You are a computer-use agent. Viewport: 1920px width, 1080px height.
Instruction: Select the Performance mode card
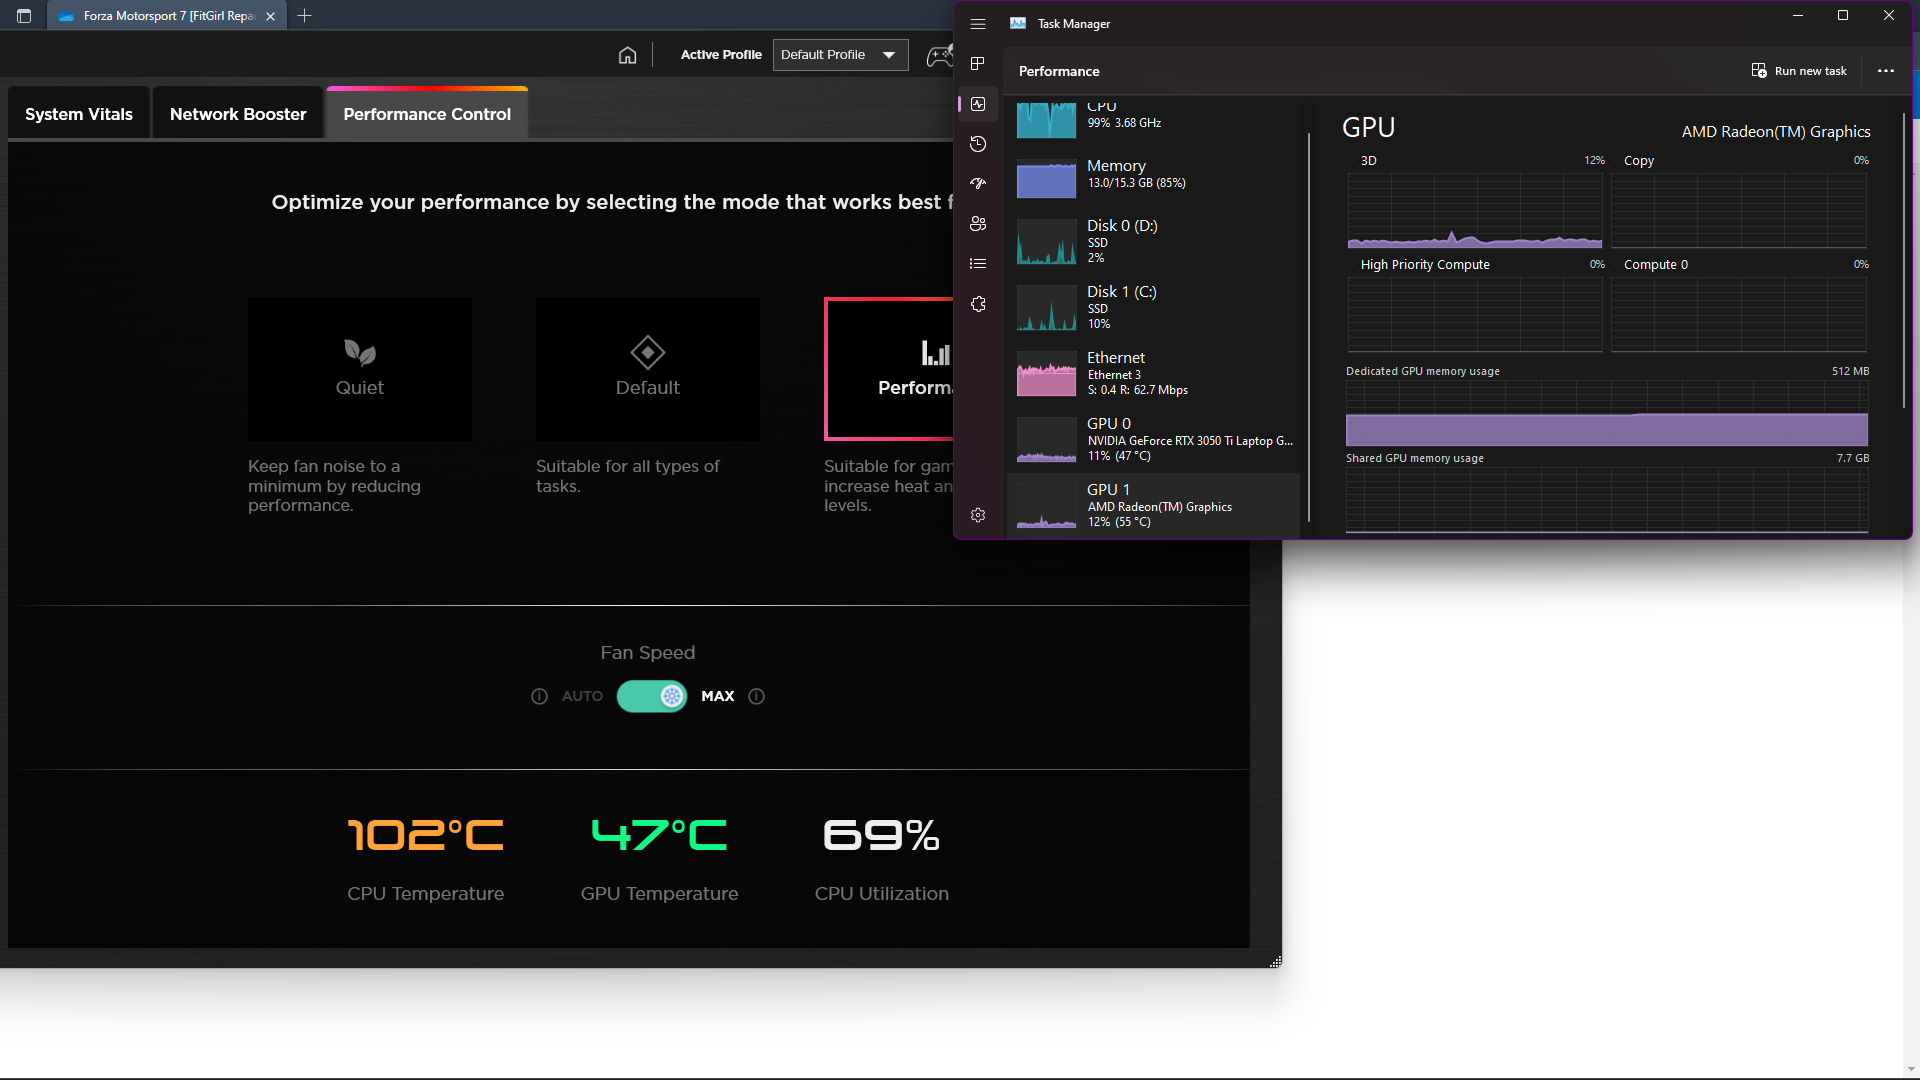889,369
